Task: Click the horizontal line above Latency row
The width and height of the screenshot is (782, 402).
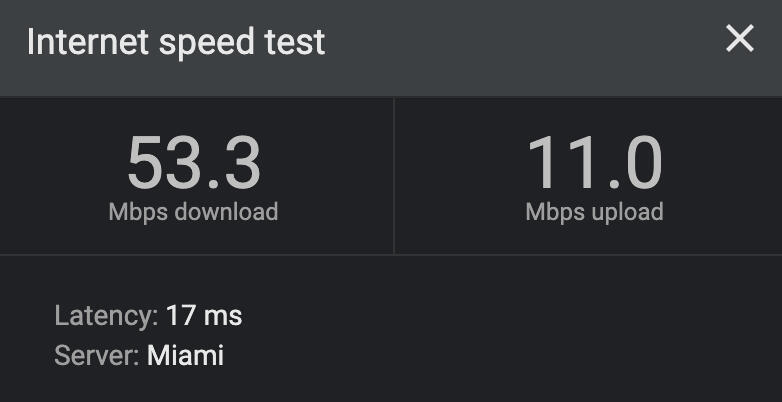Action: coord(390,254)
